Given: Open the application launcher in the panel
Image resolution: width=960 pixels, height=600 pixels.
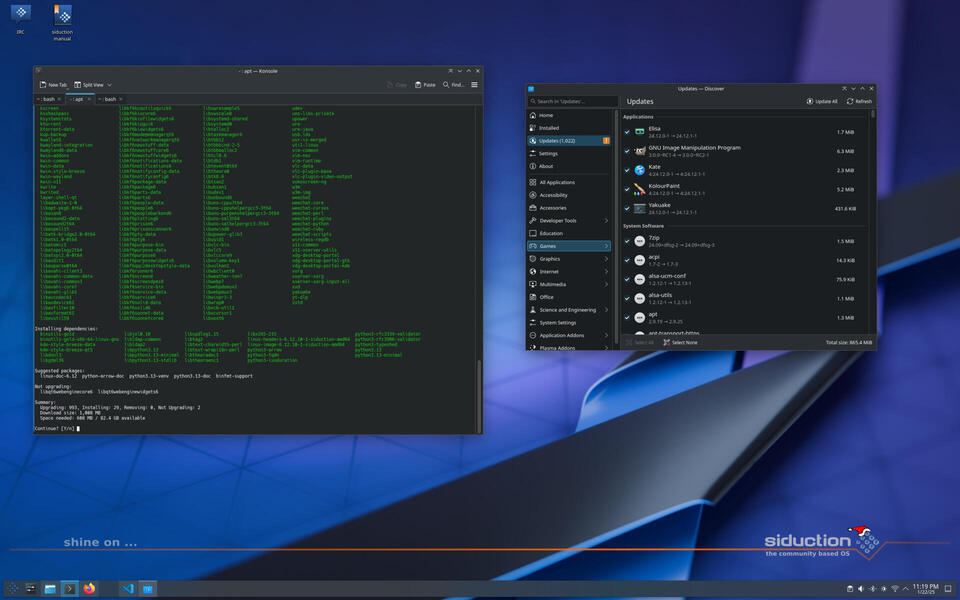Looking at the screenshot, I should click(x=12, y=589).
